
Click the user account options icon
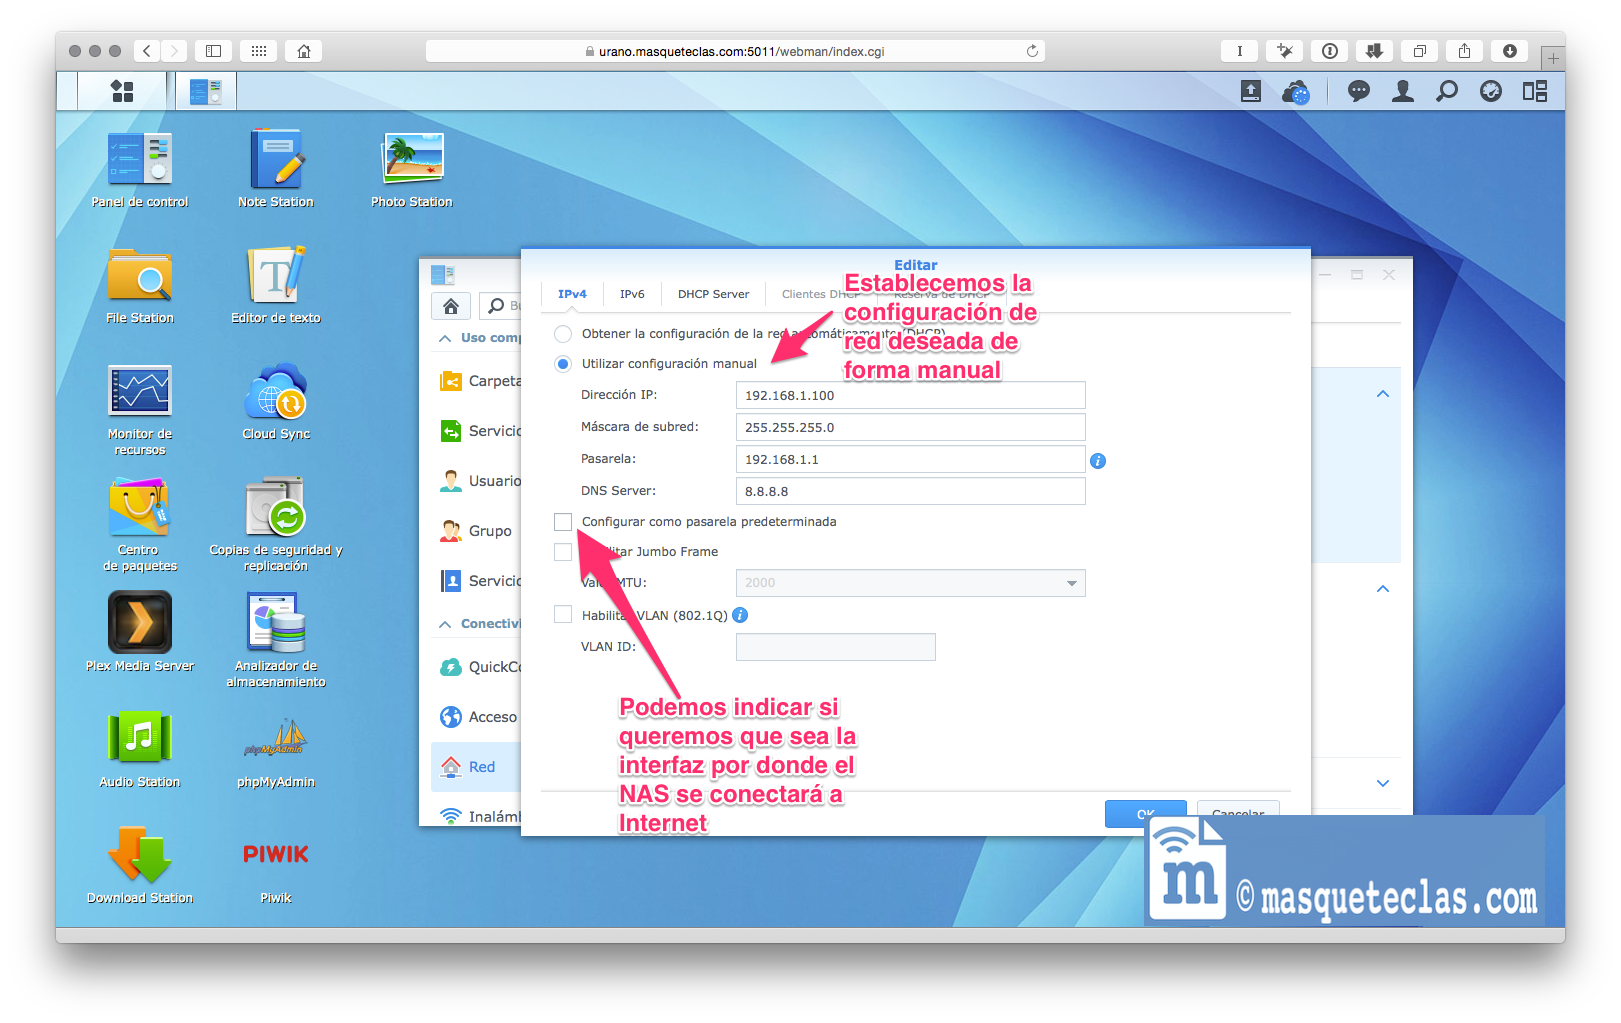(x=1403, y=91)
